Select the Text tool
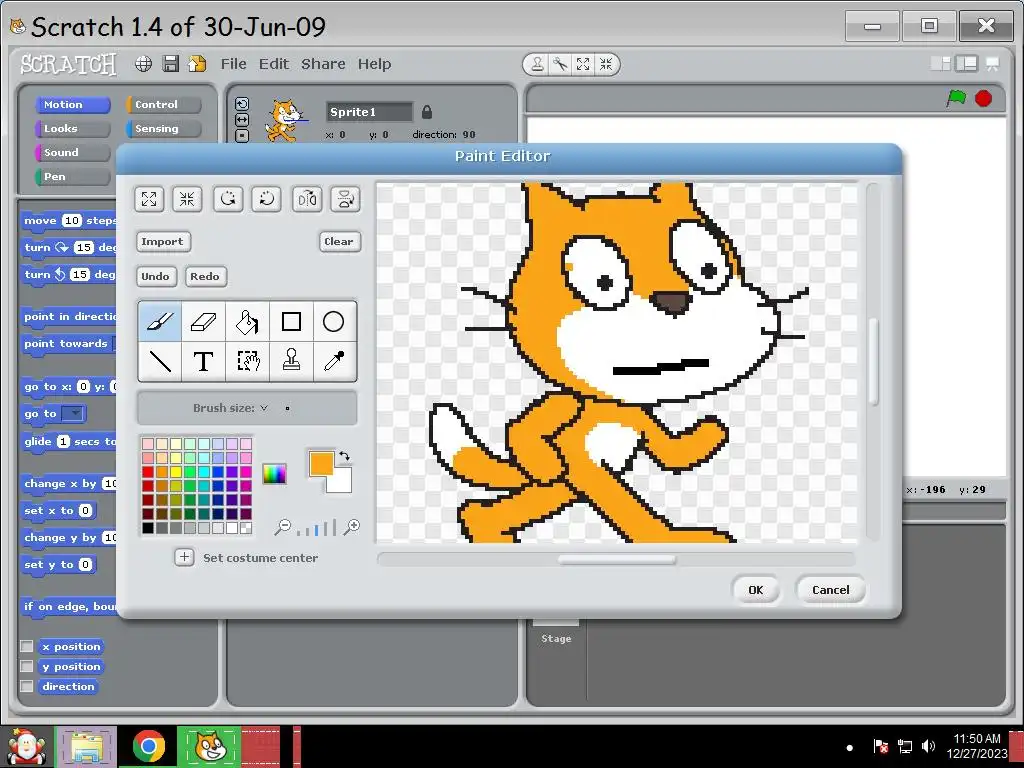Viewport: 1024px width, 768px height. tap(203, 361)
